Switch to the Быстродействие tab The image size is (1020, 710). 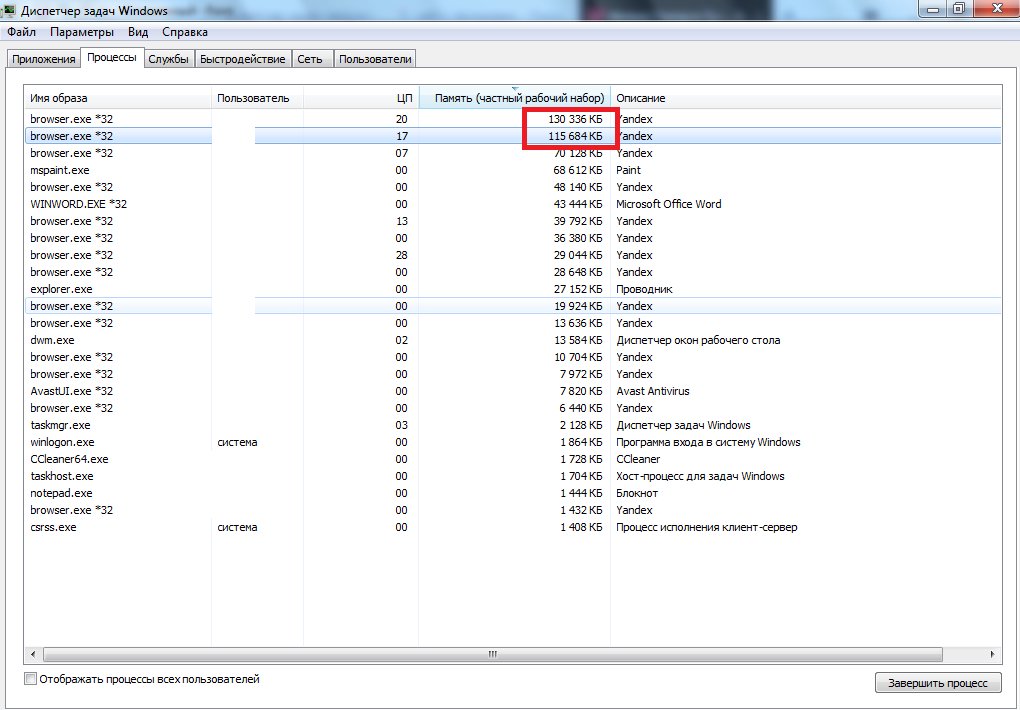242,59
